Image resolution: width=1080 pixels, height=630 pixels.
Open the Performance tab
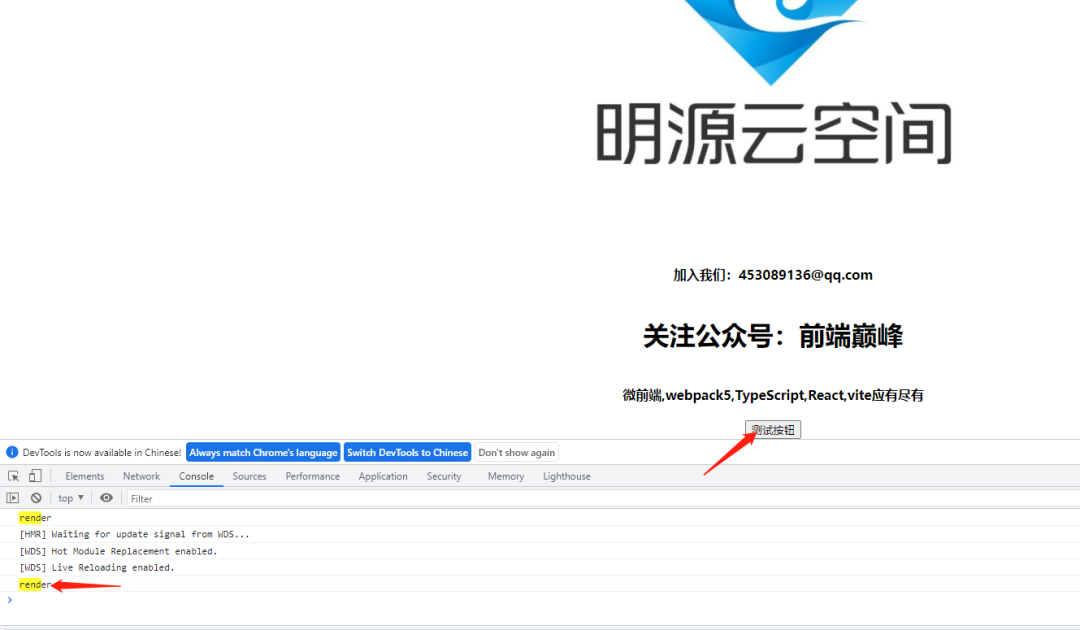(x=313, y=476)
